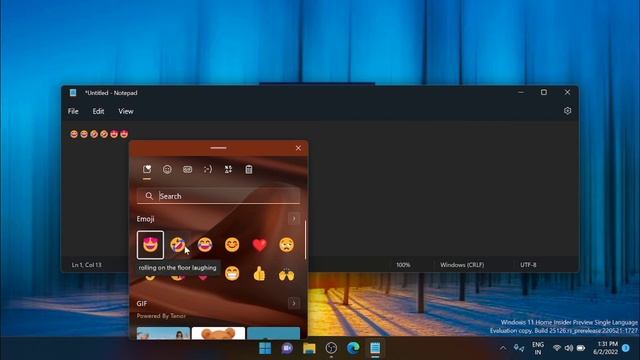Open the volume speaker tray icon
The image size is (640, 360).
coord(569,348)
